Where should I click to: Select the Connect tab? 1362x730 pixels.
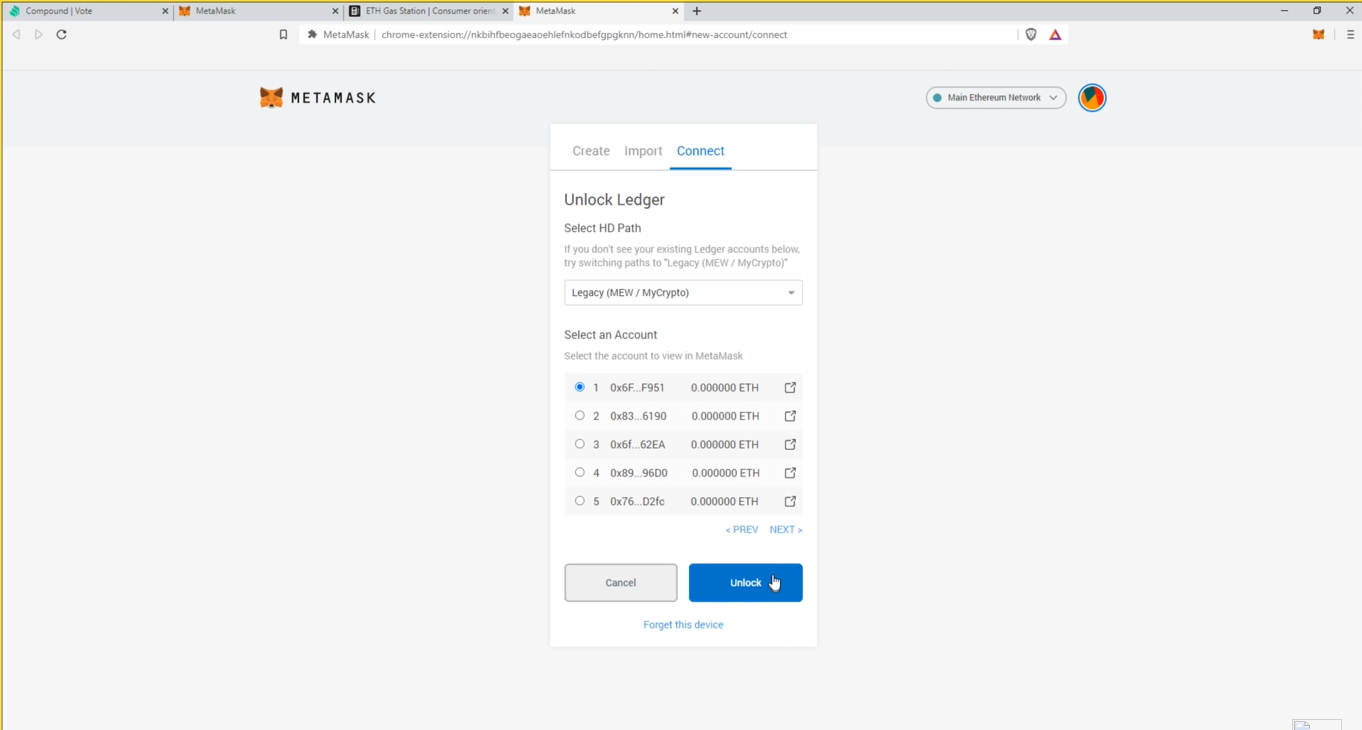[700, 151]
